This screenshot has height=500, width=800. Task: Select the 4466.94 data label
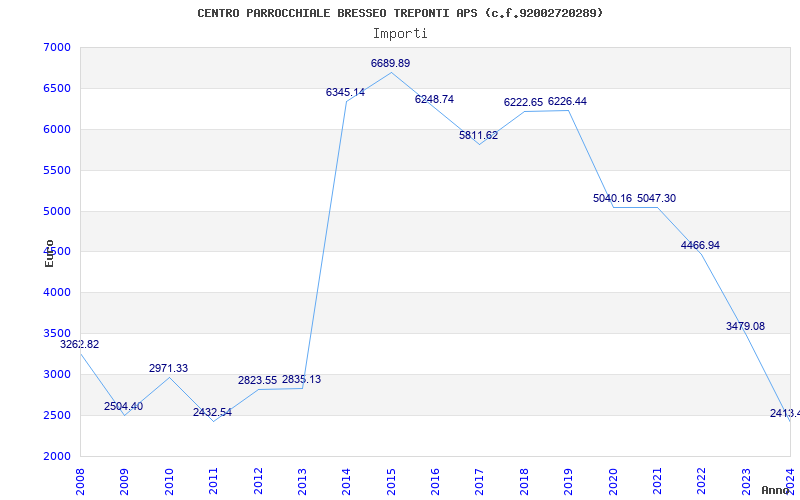point(701,245)
